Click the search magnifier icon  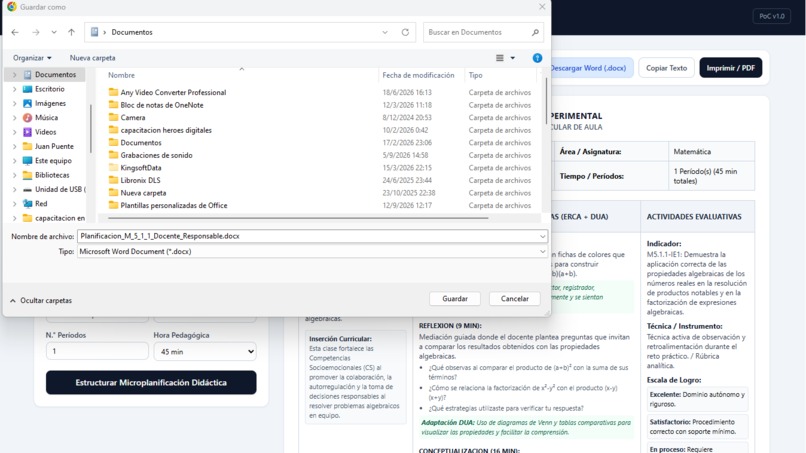(535, 32)
